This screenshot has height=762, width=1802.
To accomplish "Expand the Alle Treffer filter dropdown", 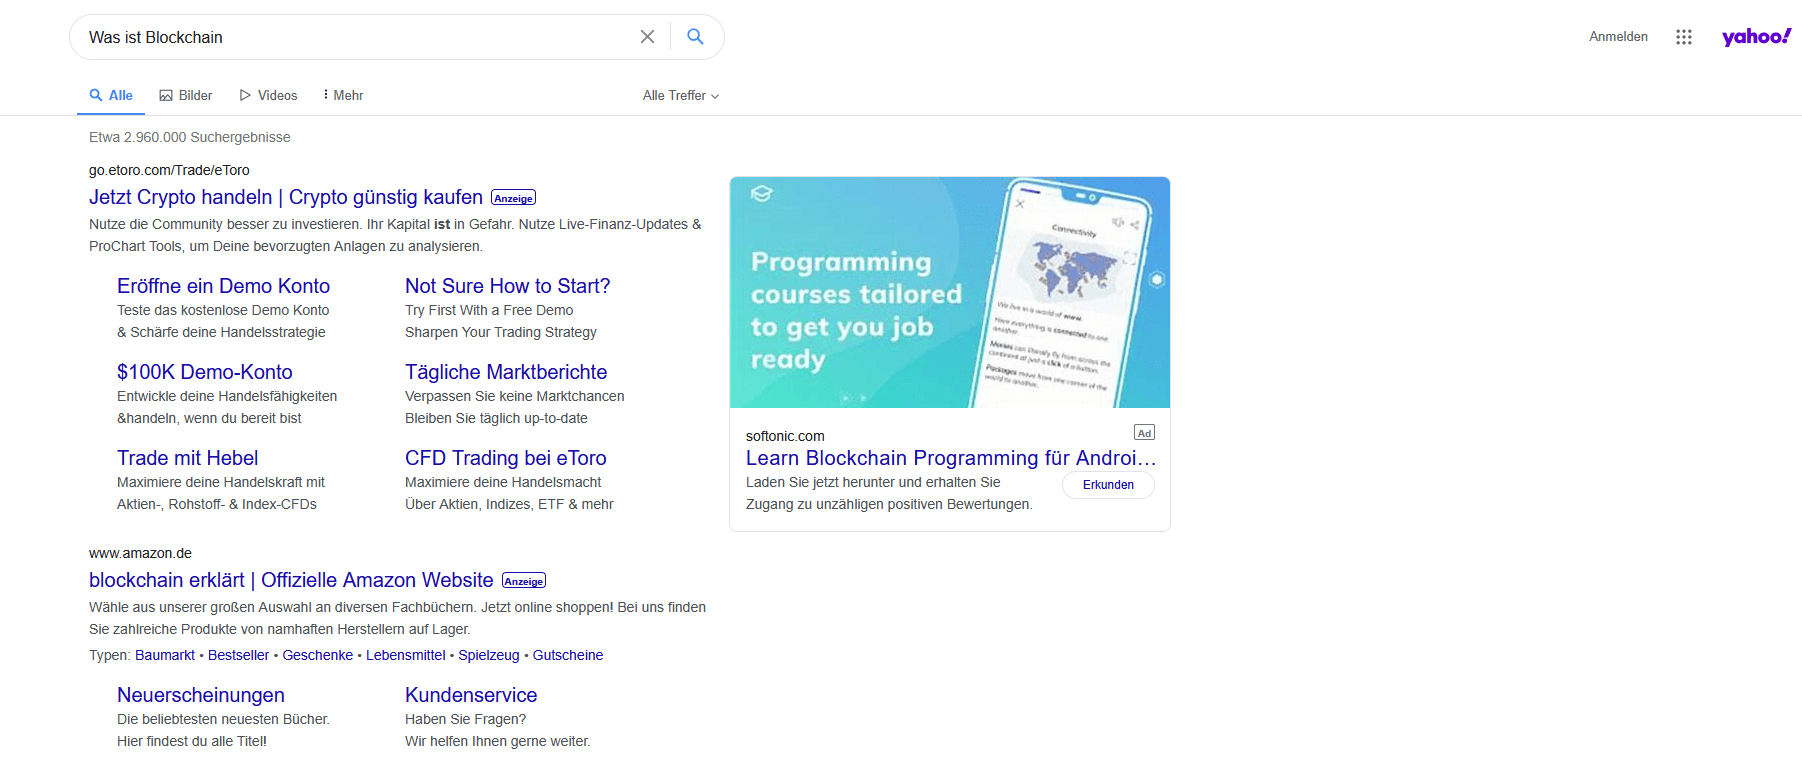I will point(681,95).
